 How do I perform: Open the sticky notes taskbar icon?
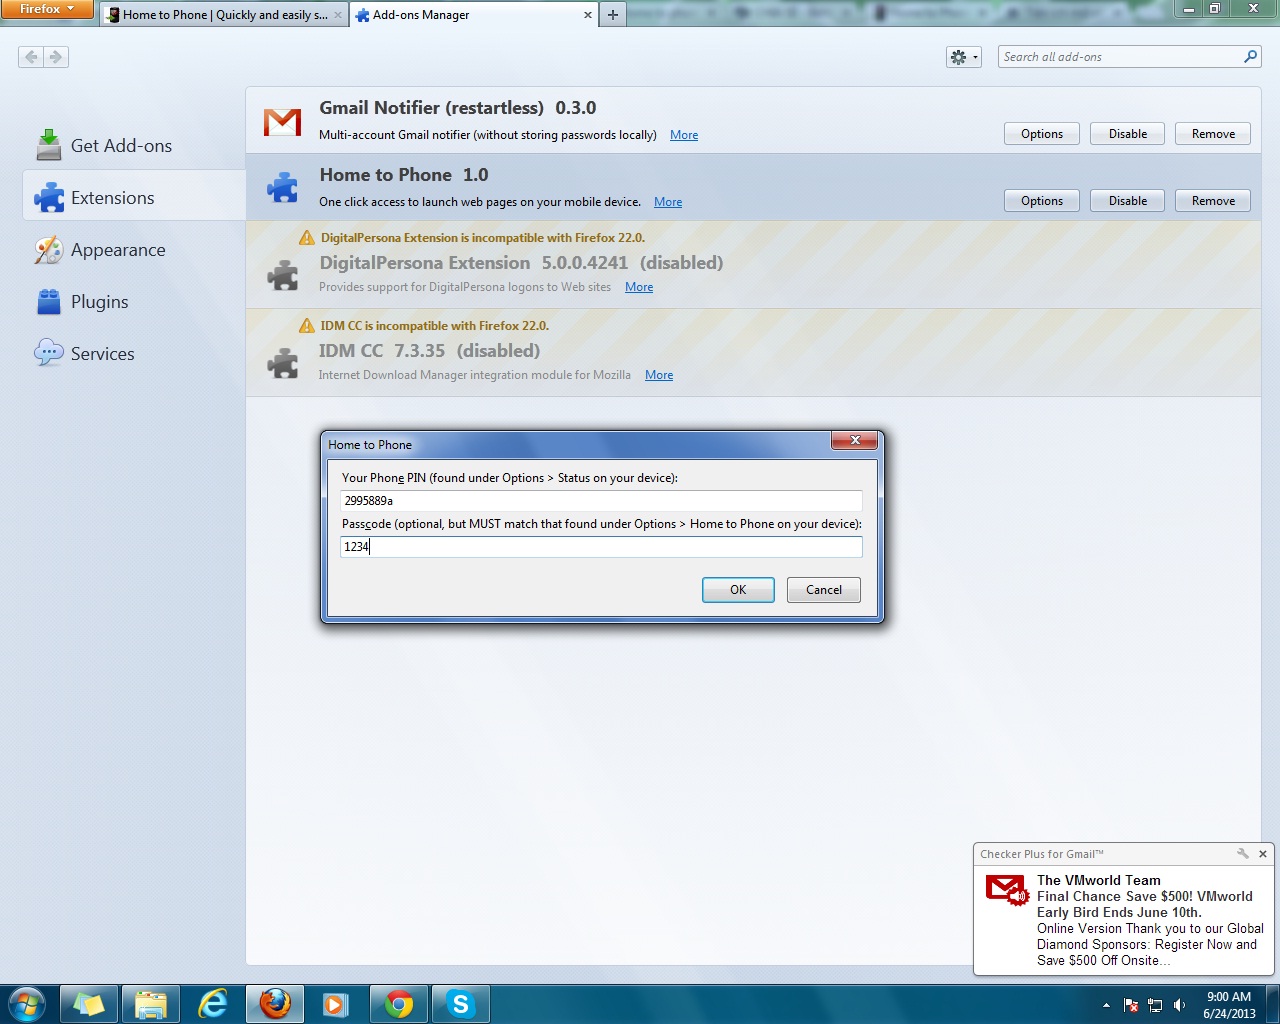pyautogui.click(x=89, y=1004)
